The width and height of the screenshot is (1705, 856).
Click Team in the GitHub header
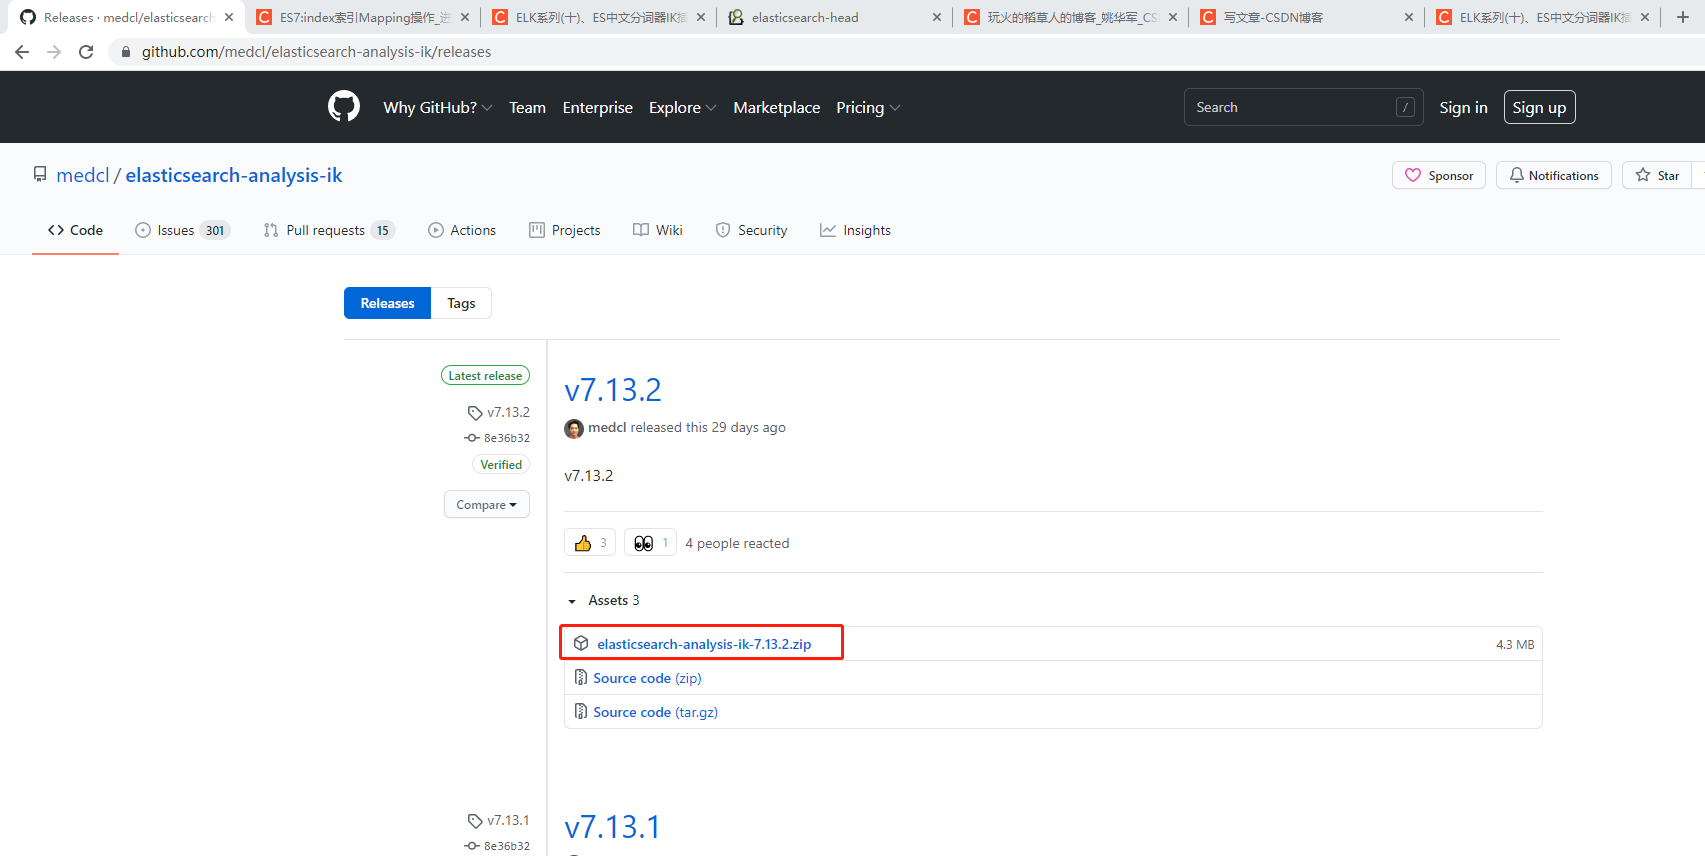[x=527, y=107]
